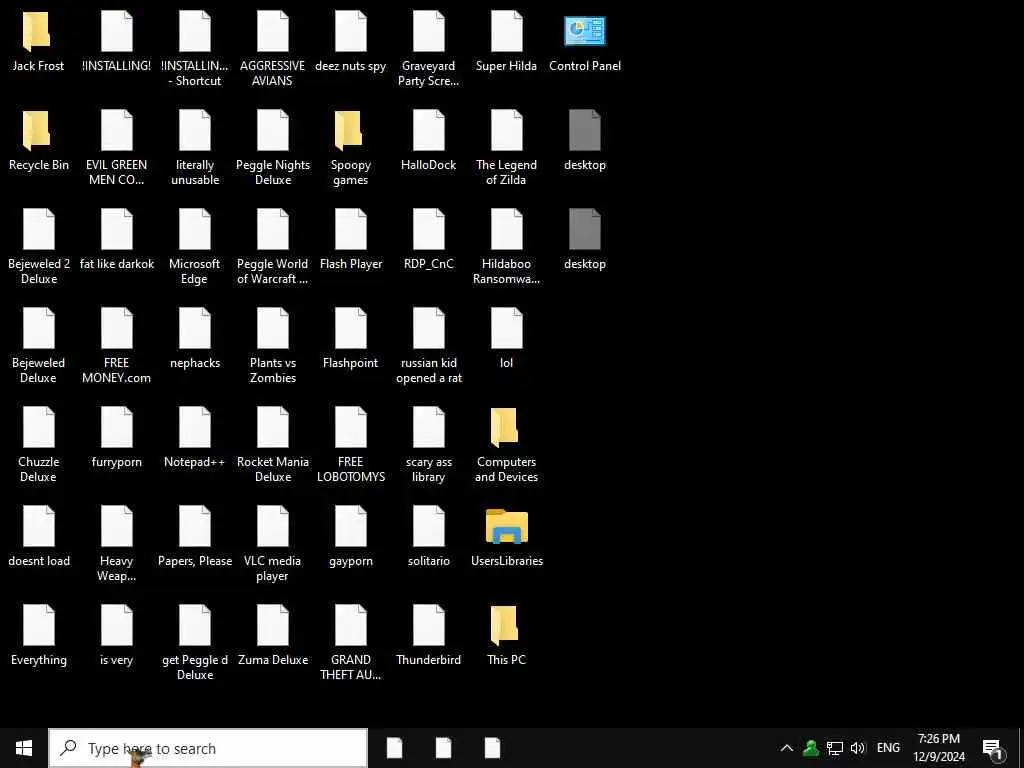The image size is (1024, 768).
Task: Select the Super Hilda icon
Action: [x=507, y=31]
